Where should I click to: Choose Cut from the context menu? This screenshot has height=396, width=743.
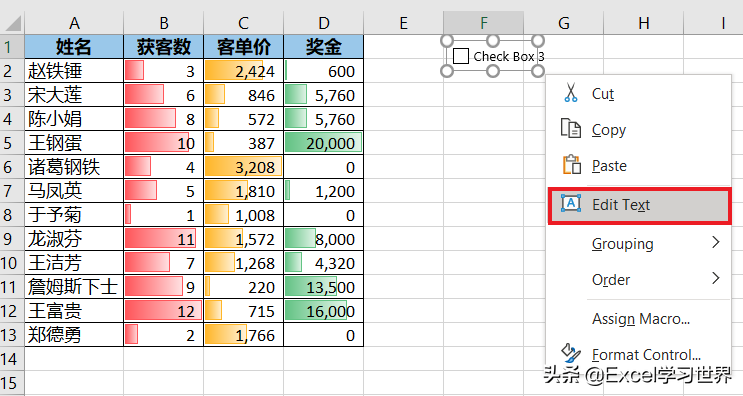(x=638, y=93)
